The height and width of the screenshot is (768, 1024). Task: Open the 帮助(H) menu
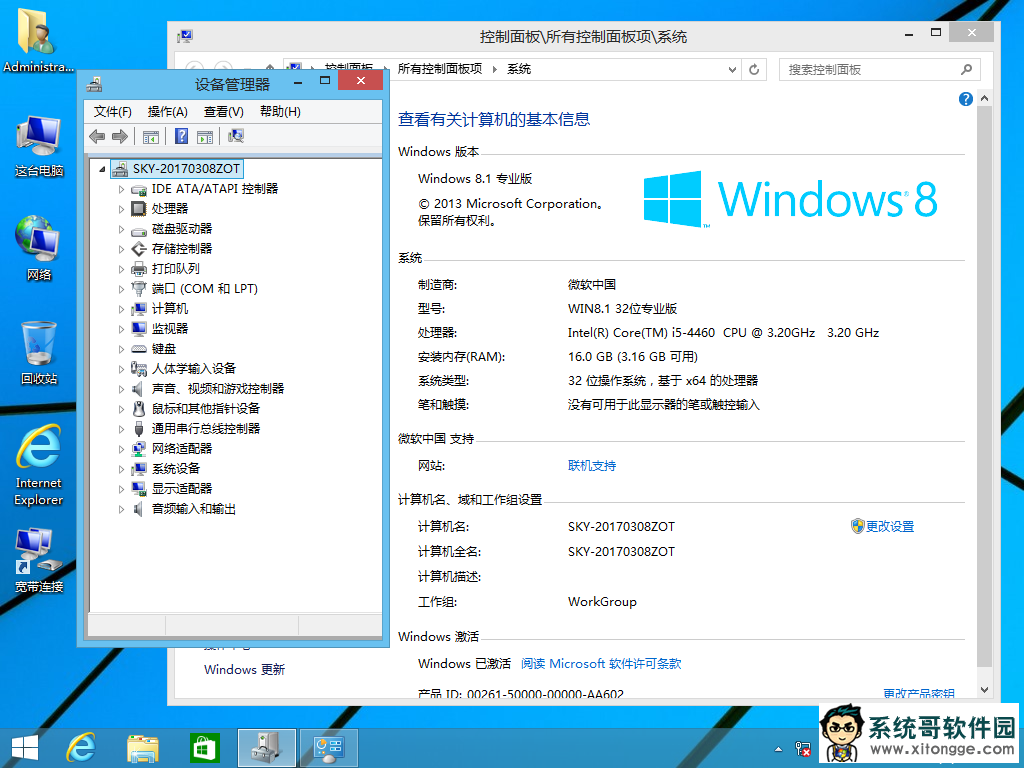click(x=280, y=112)
